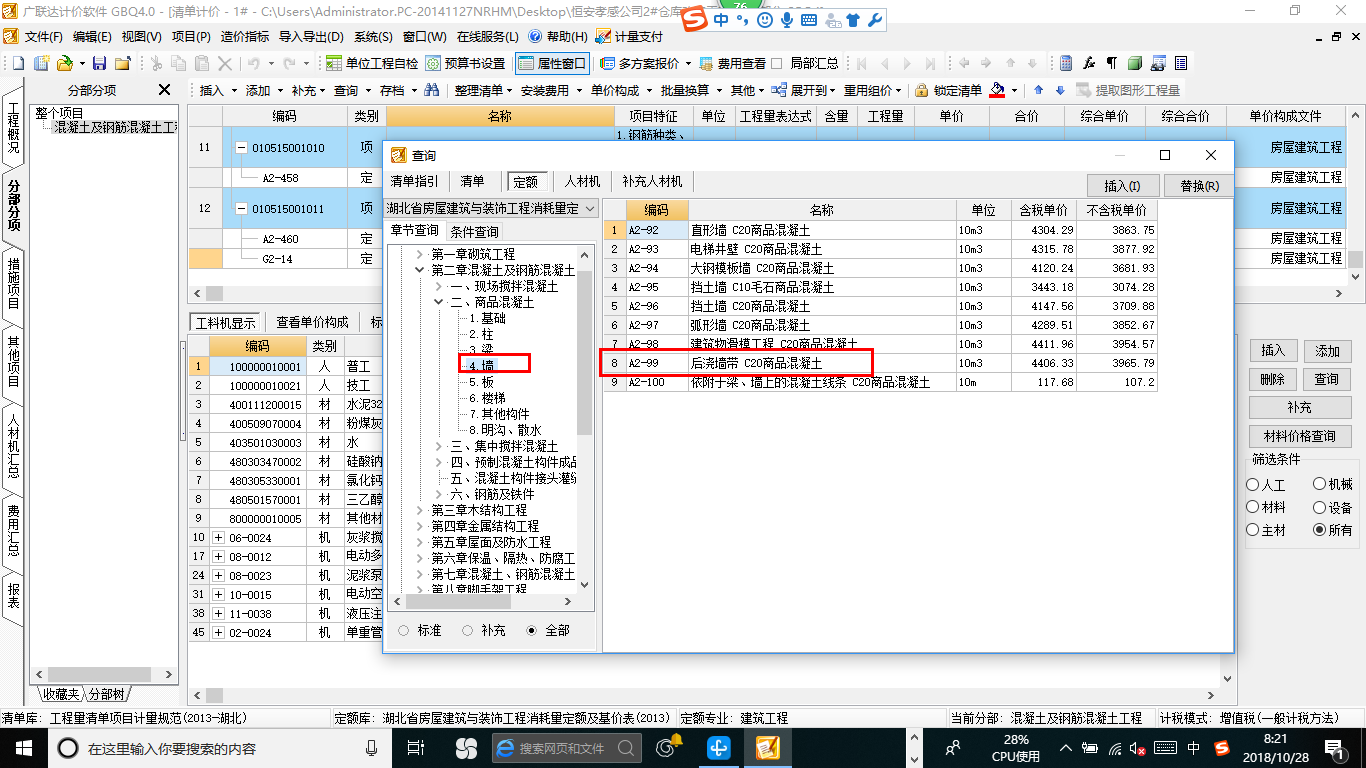Screen dimensions: 1366x768
Task: Click the calculator icon in top toolbar
Action: pyautogui.click(x=1066, y=63)
